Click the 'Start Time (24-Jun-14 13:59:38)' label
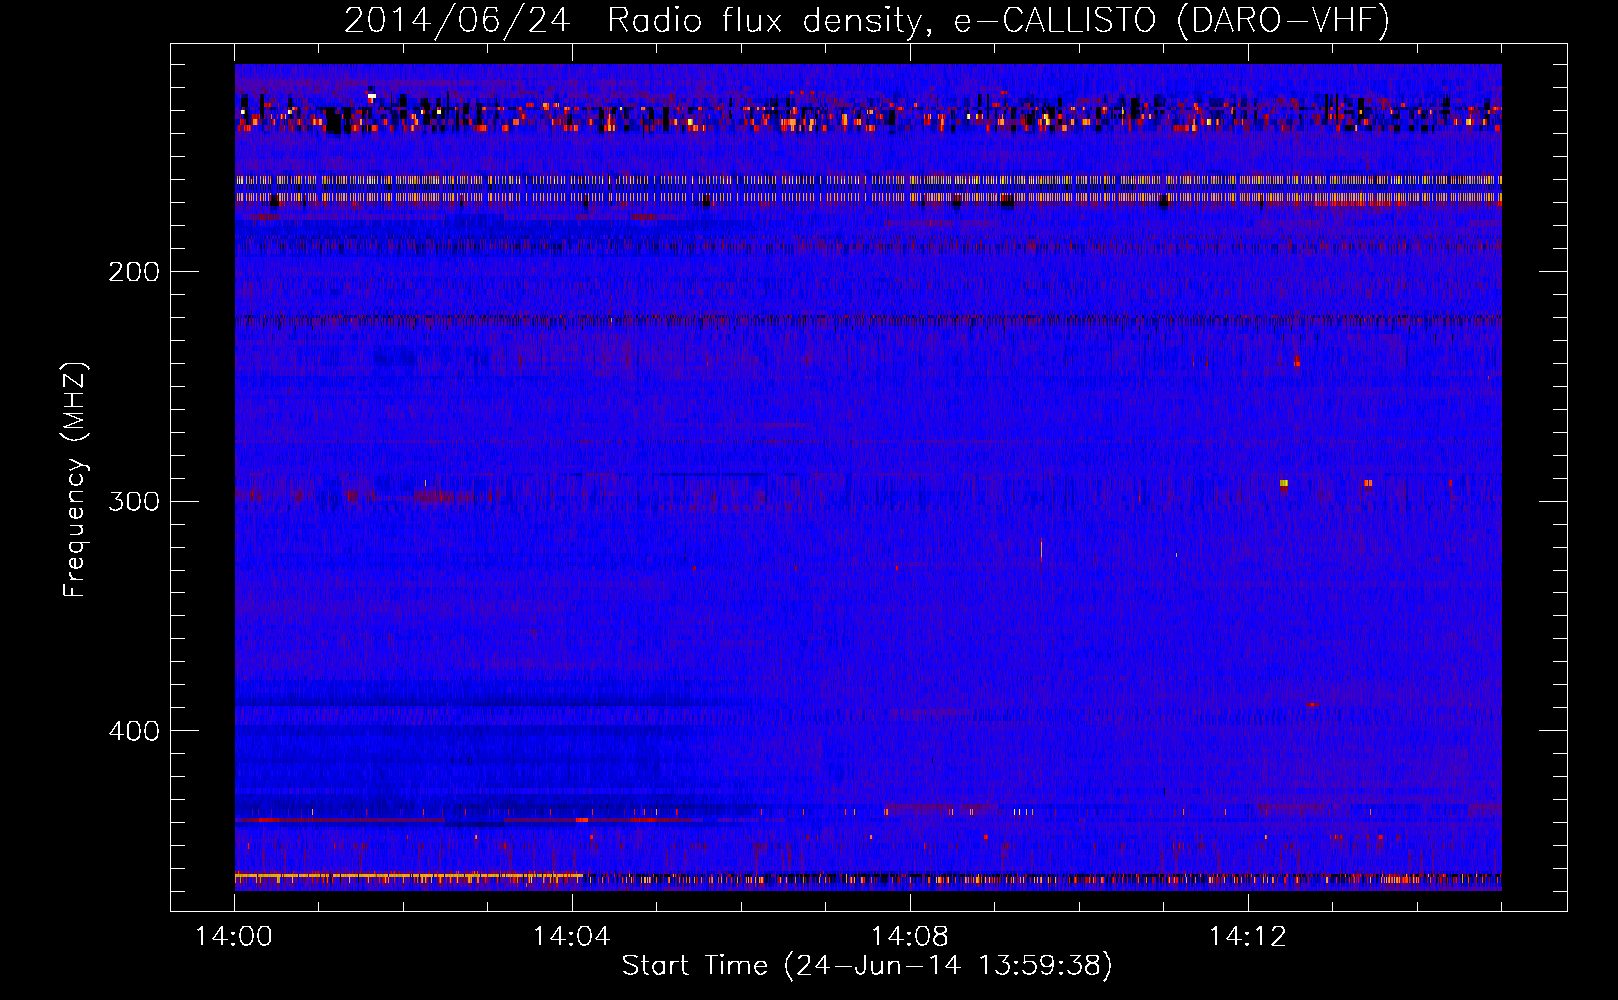 [867, 966]
